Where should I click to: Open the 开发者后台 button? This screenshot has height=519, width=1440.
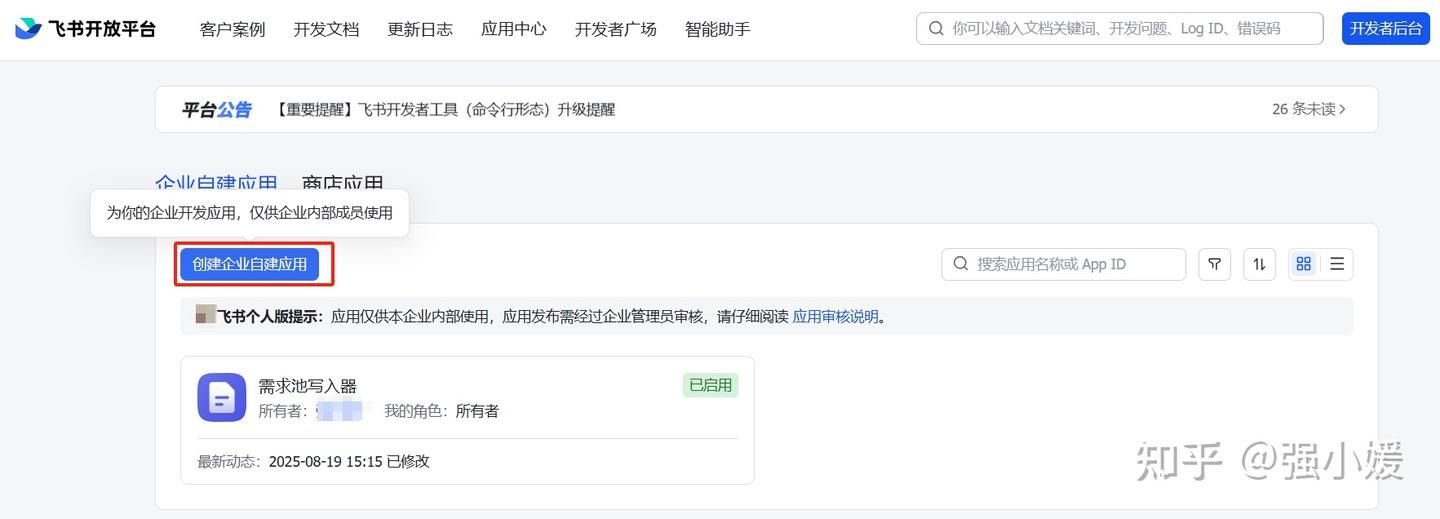pos(1386,28)
